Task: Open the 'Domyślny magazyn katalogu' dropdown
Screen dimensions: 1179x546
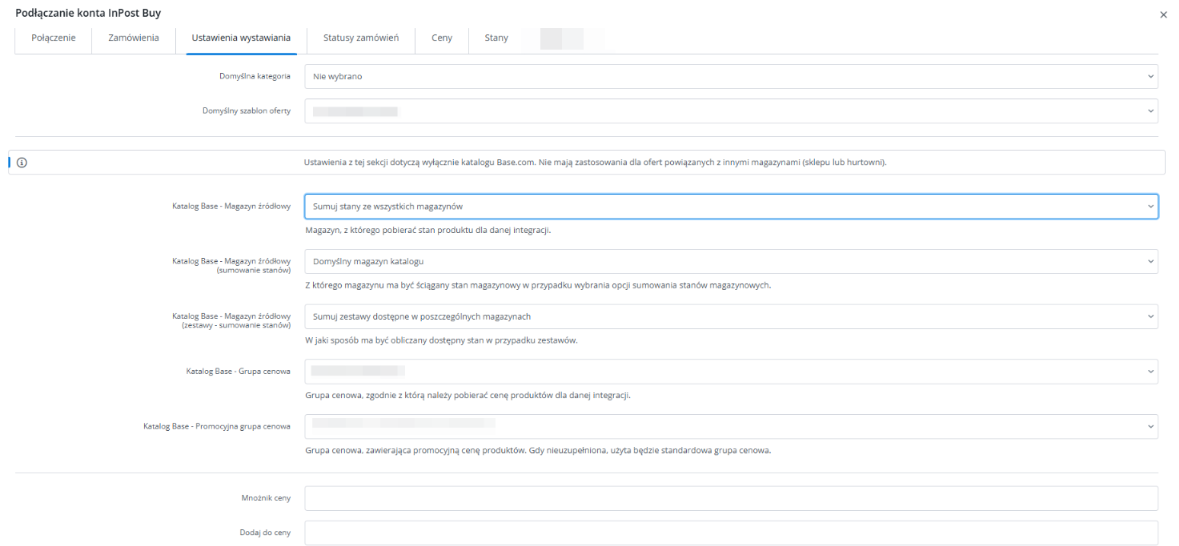Action: tap(730, 261)
